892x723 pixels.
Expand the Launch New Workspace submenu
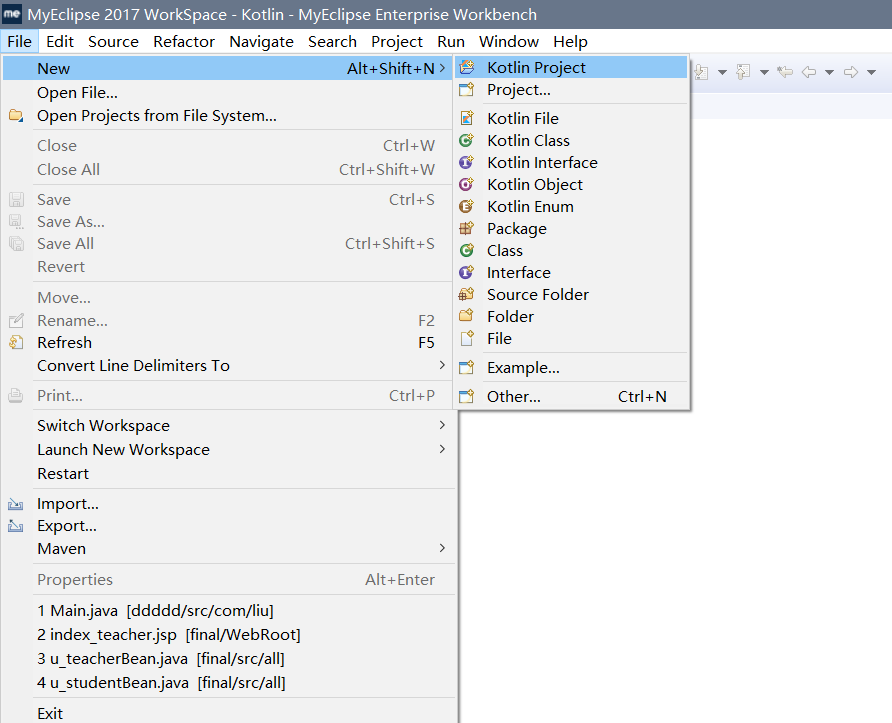tap(442, 449)
